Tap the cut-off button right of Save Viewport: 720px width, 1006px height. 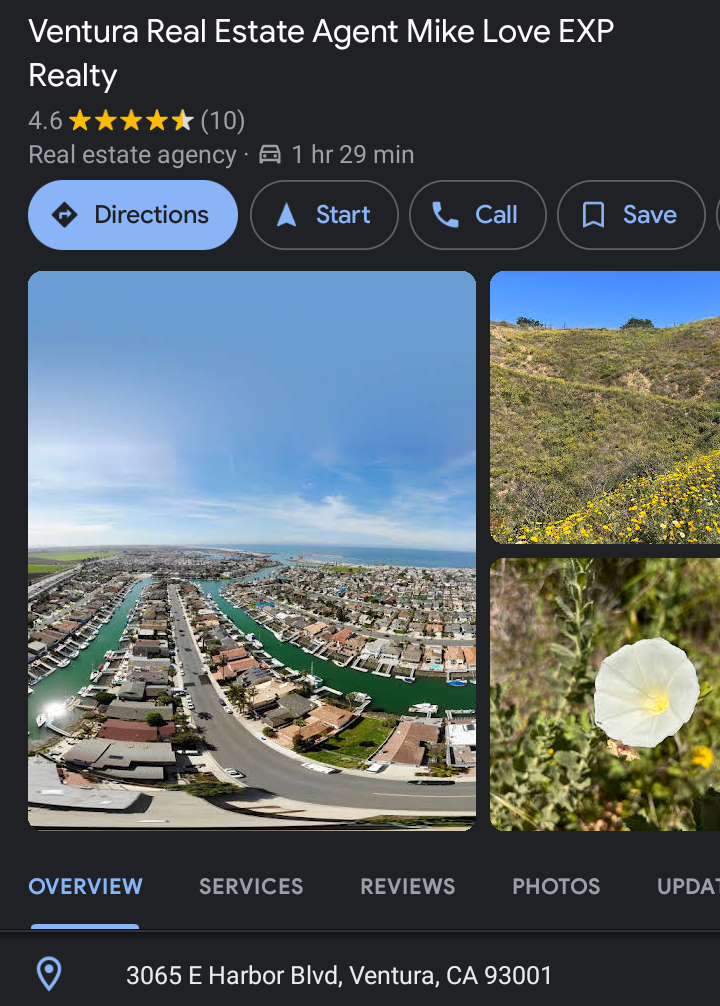point(716,215)
